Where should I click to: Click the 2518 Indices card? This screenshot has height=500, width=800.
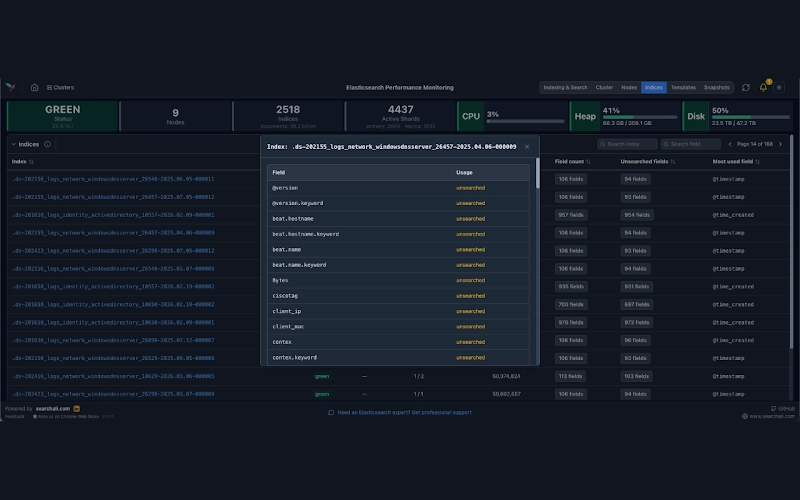(x=288, y=116)
